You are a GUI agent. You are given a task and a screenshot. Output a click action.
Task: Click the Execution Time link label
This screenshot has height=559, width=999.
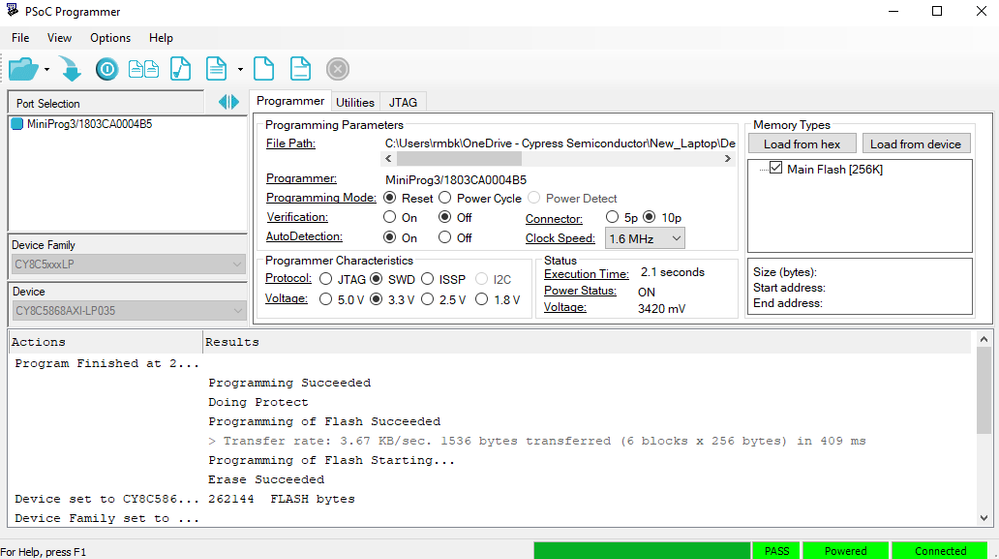(x=586, y=274)
